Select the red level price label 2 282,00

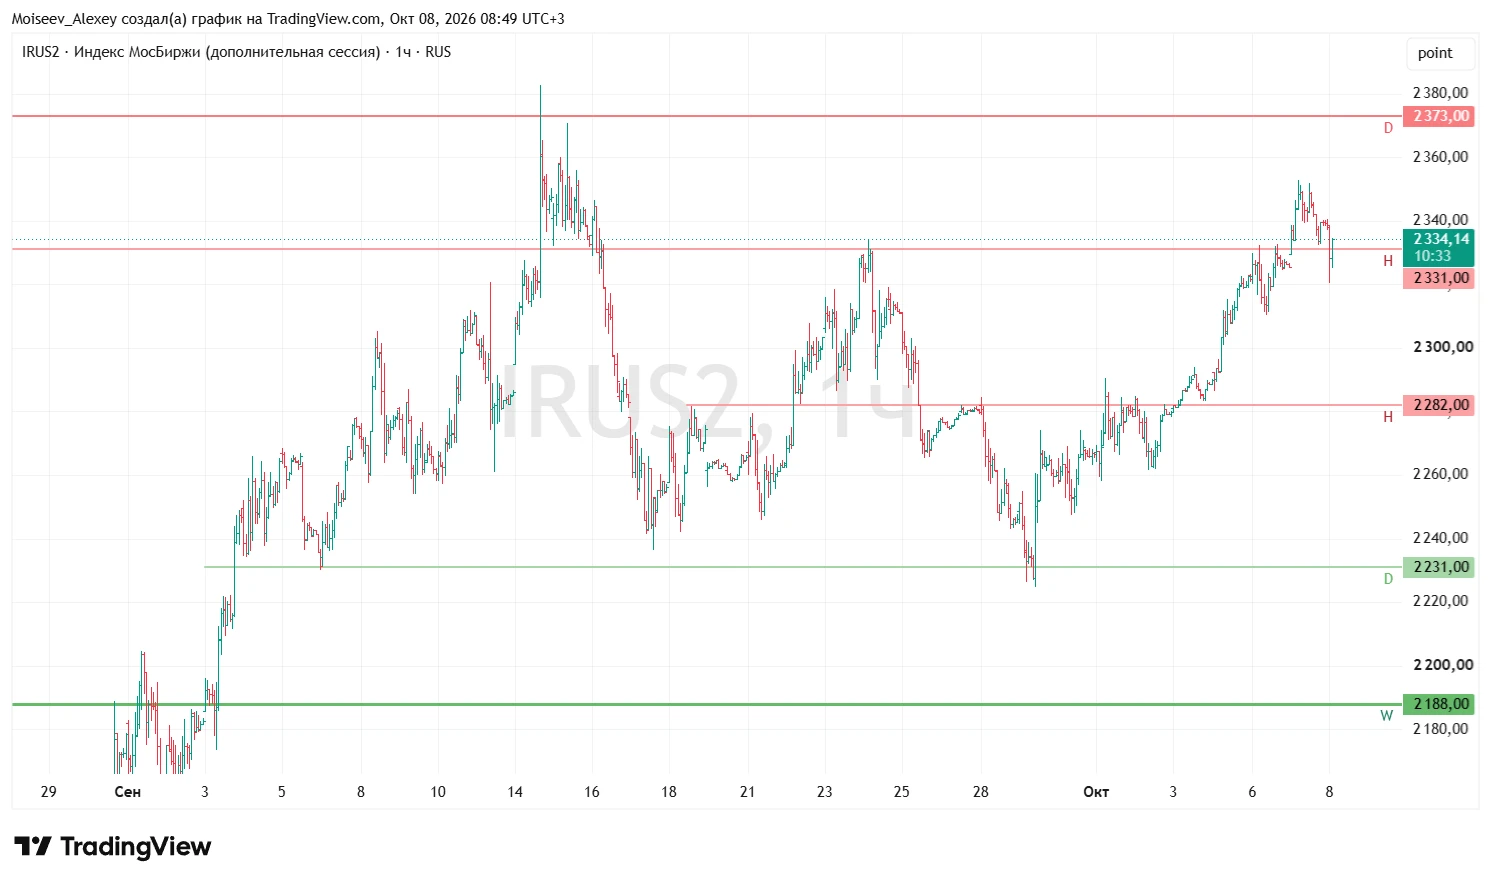click(1439, 405)
